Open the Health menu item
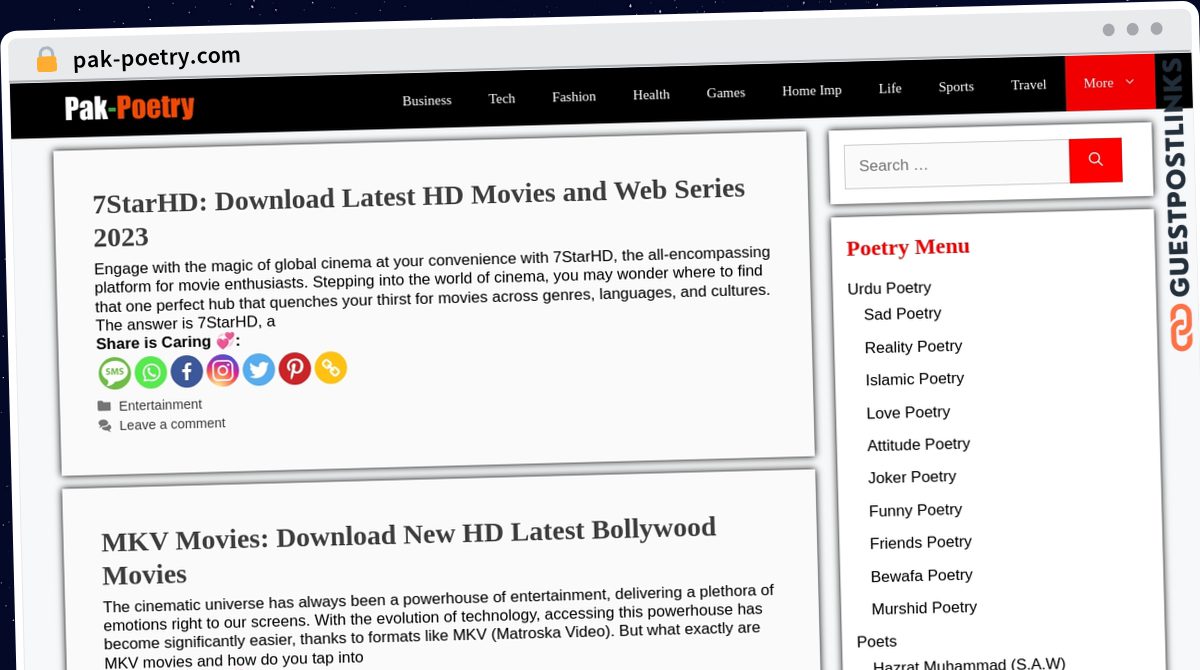The width and height of the screenshot is (1200, 670). pos(651,94)
